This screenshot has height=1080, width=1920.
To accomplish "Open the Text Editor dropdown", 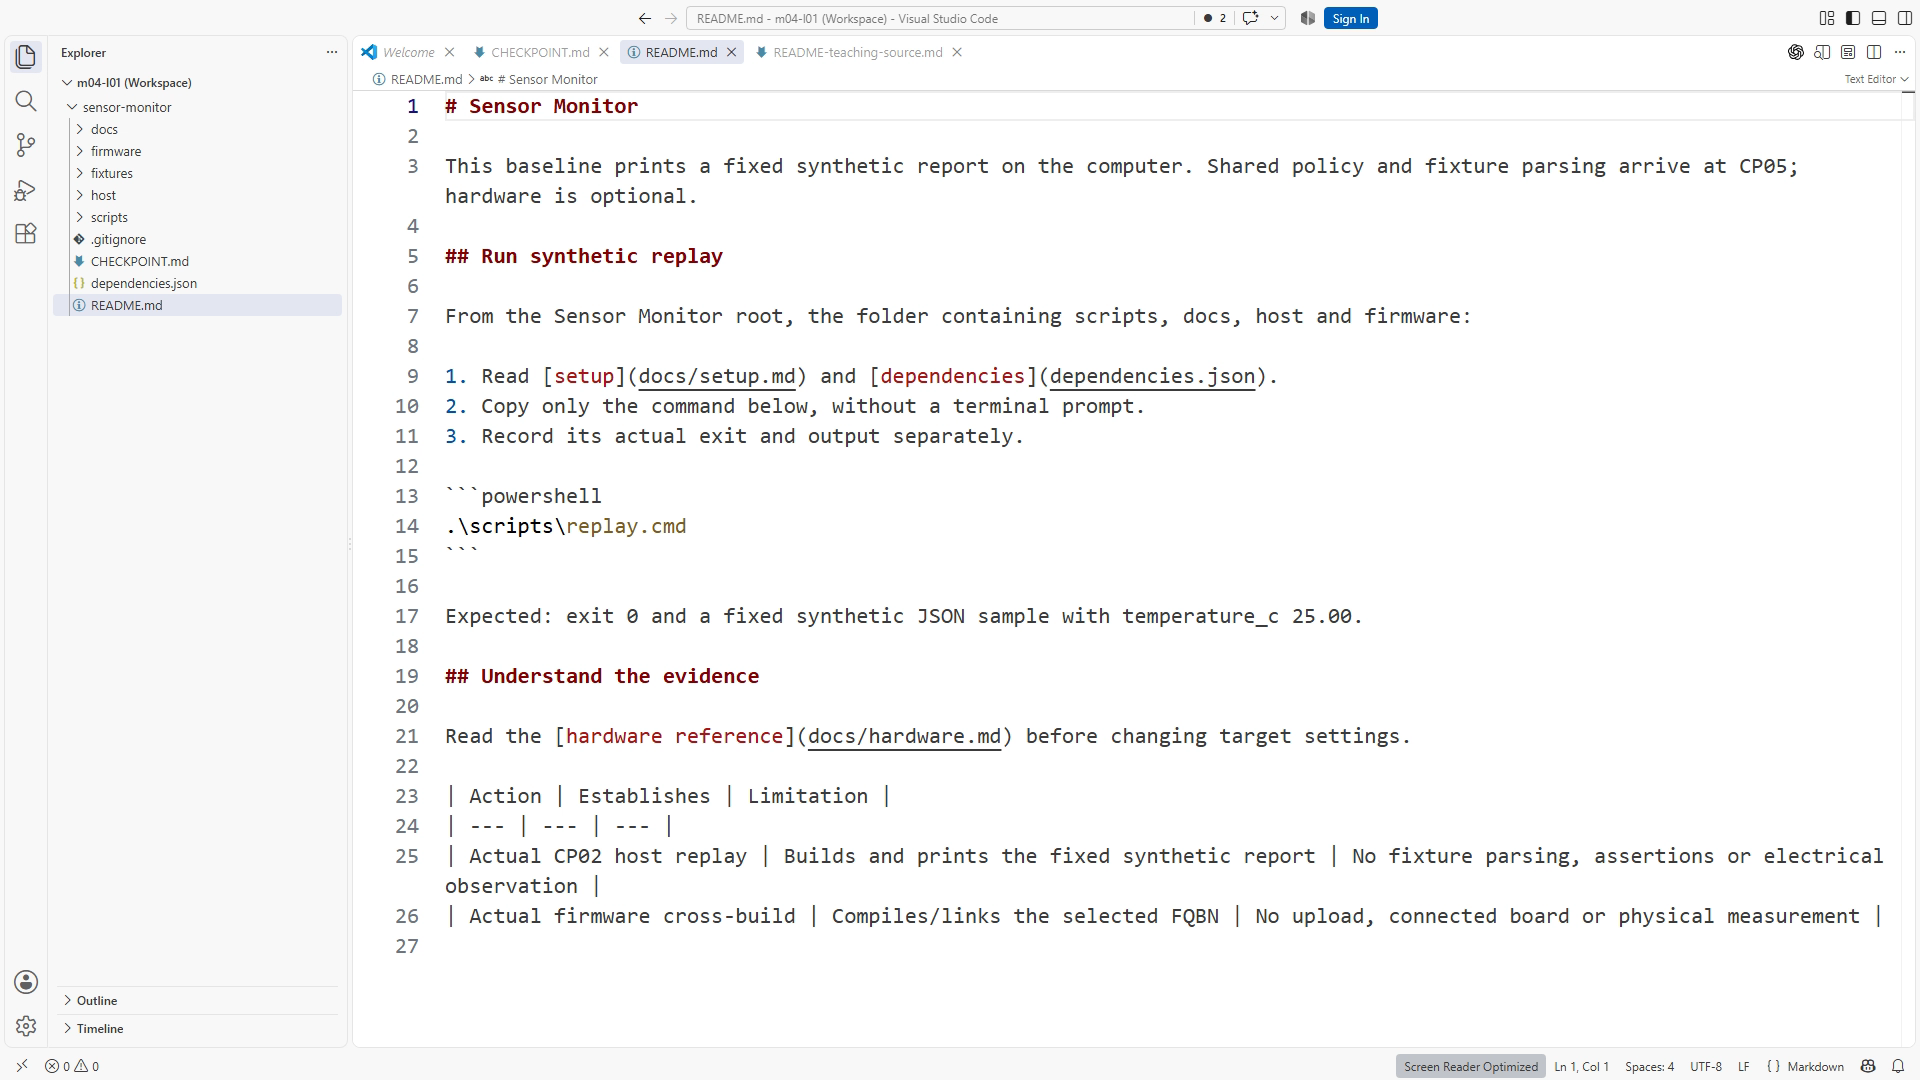I will pyautogui.click(x=1876, y=79).
